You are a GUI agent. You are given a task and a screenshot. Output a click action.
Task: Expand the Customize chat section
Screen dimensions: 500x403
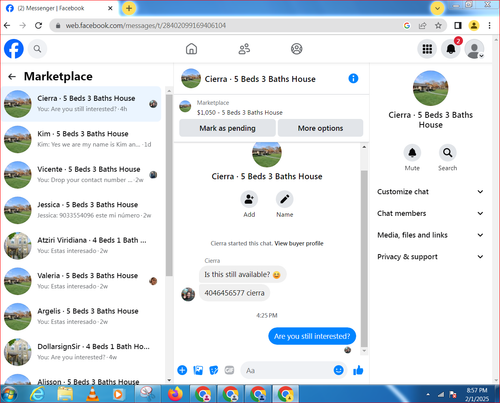click(x=430, y=192)
